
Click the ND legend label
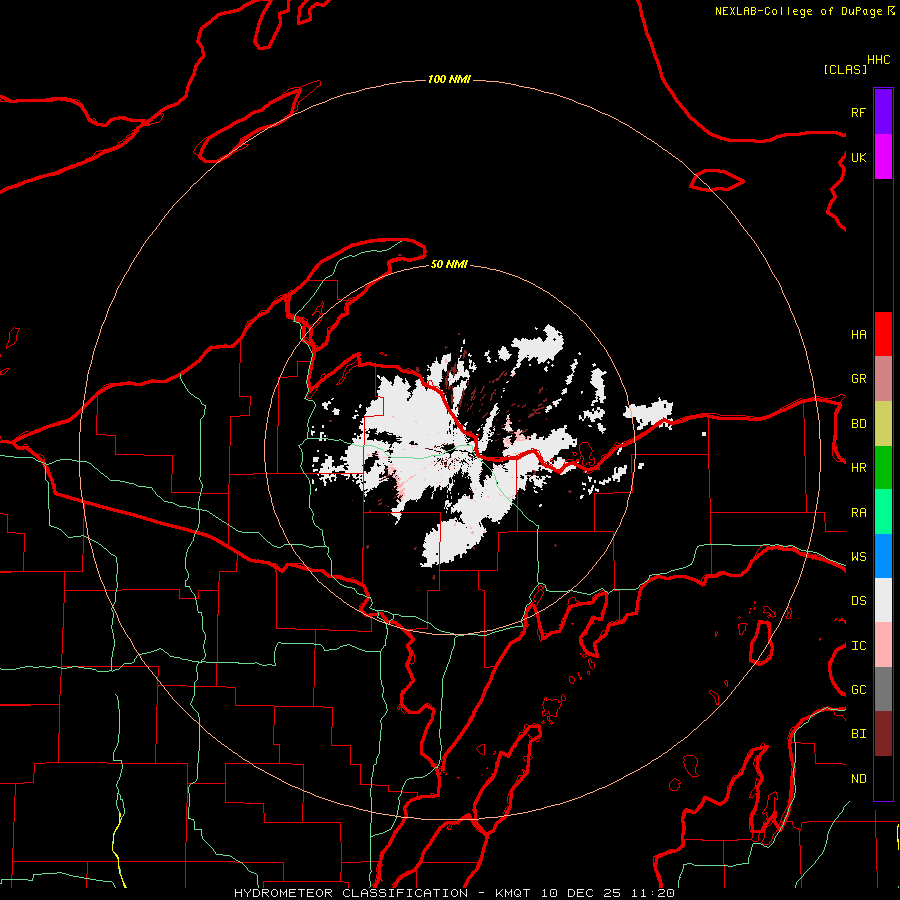click(858, 779)
